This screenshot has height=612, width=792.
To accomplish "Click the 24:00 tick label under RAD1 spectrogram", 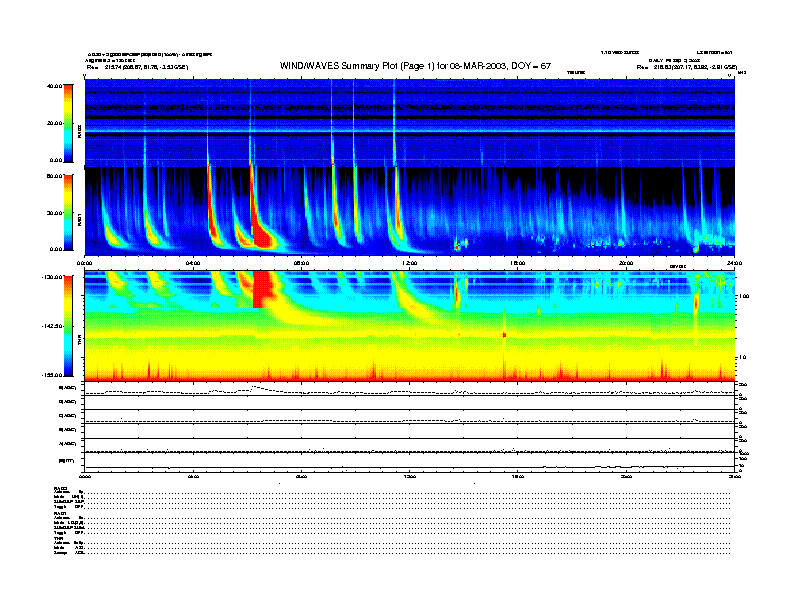I will (x=734, y=263).
